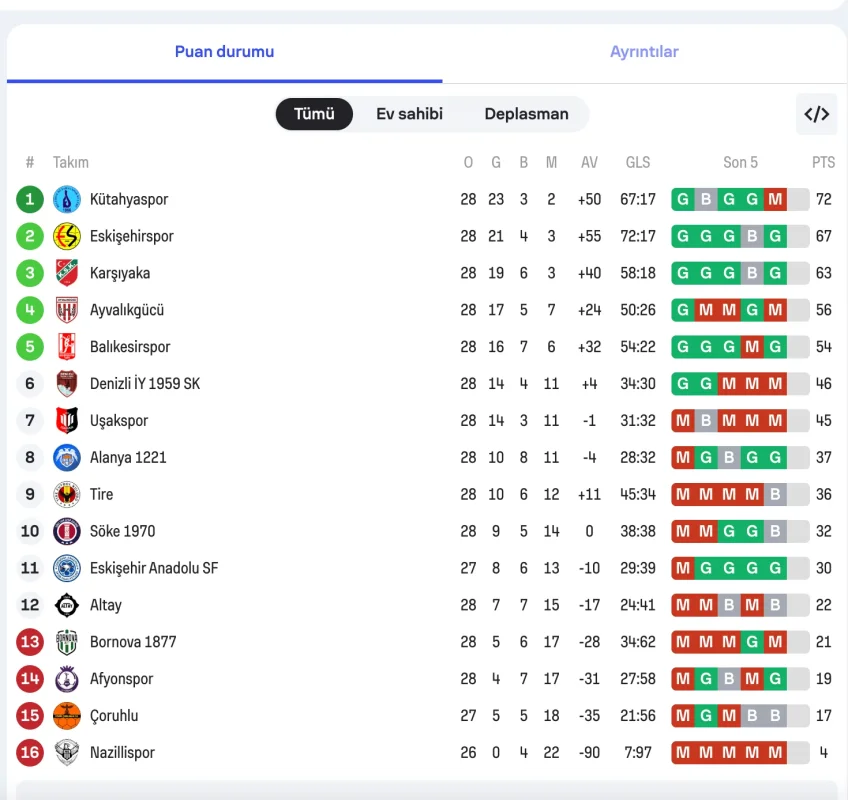This screenshot has height=800, width=848.
Task: Open the Puan durumu tab
Action: click(224, 52)
